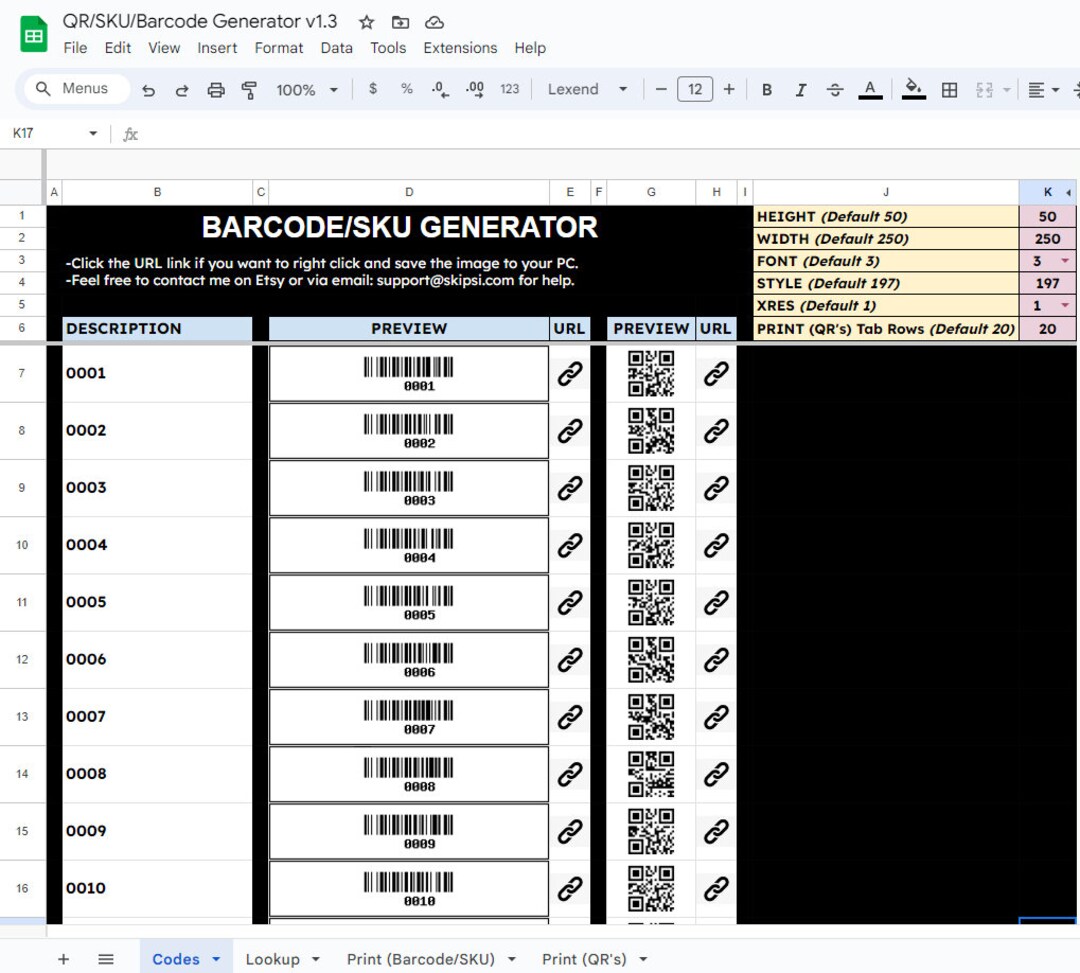Increase decimal places
Image resolution: width=1080 pixels, height=973 pixels.
pyautogui.click(x=475, y=90)
